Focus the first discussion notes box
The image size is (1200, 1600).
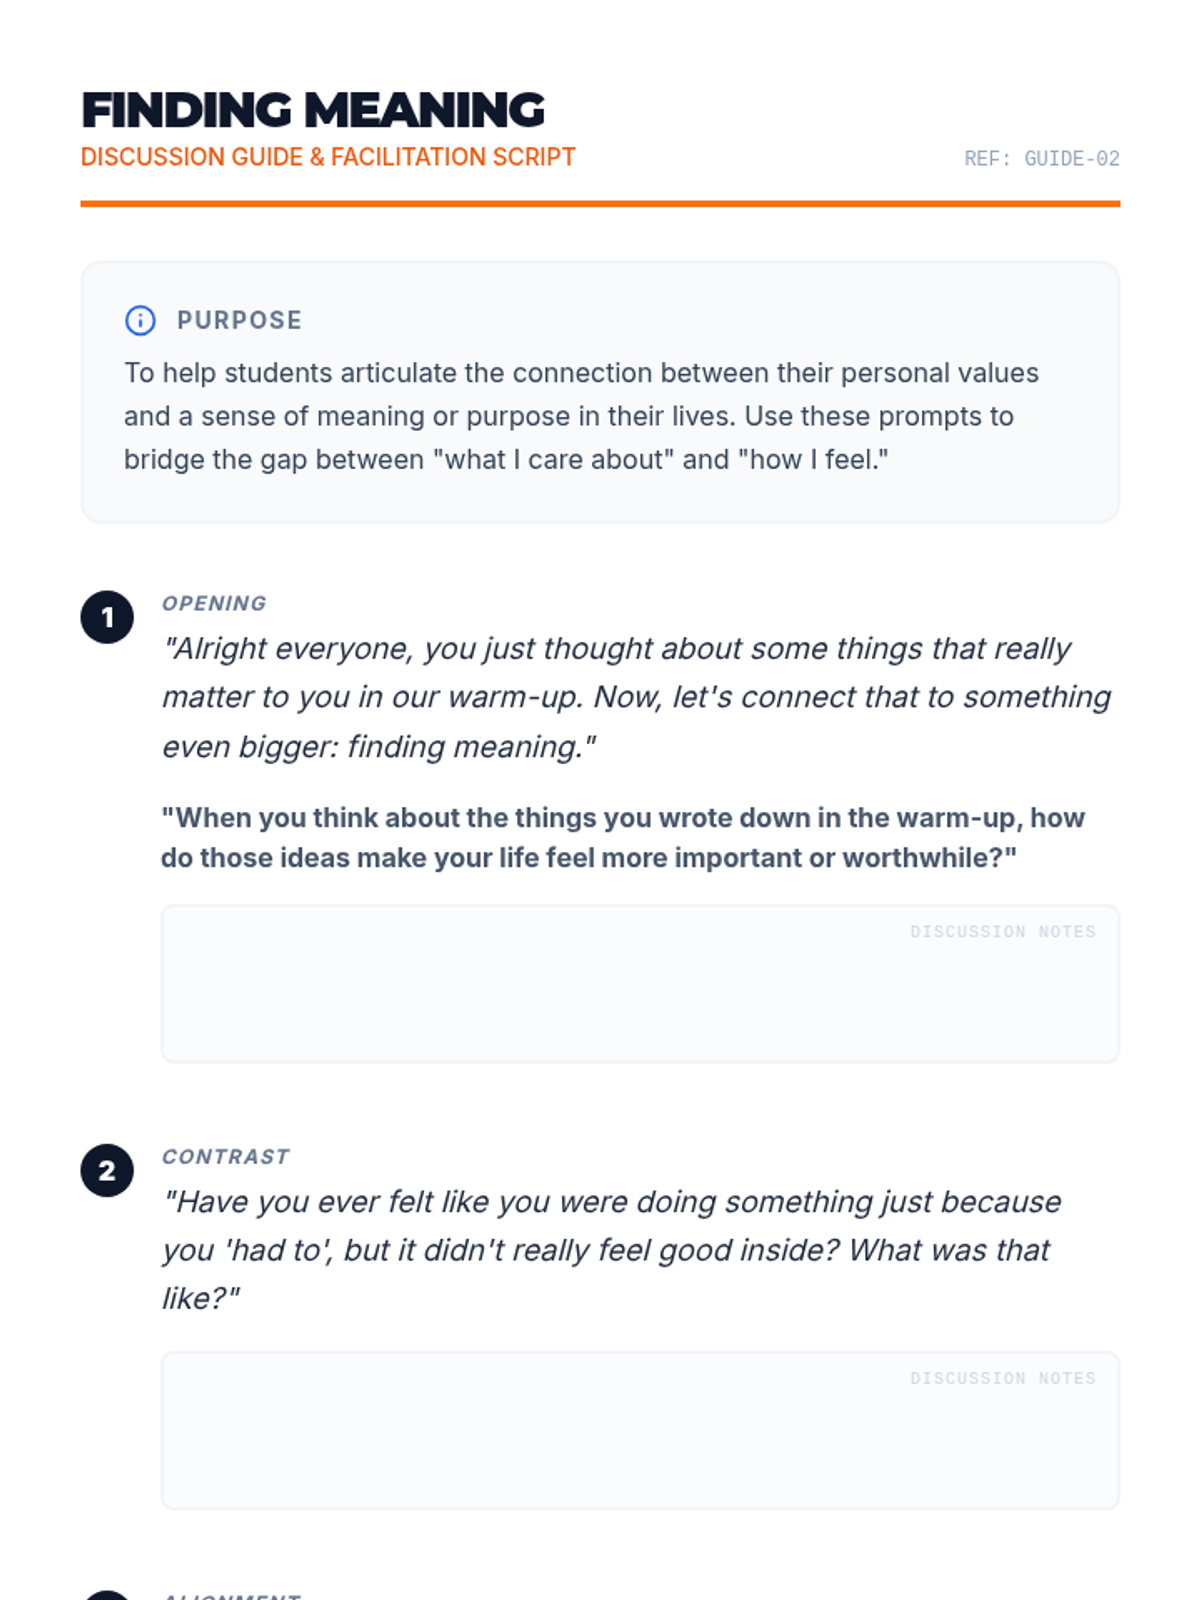click(x=640, y=995)
